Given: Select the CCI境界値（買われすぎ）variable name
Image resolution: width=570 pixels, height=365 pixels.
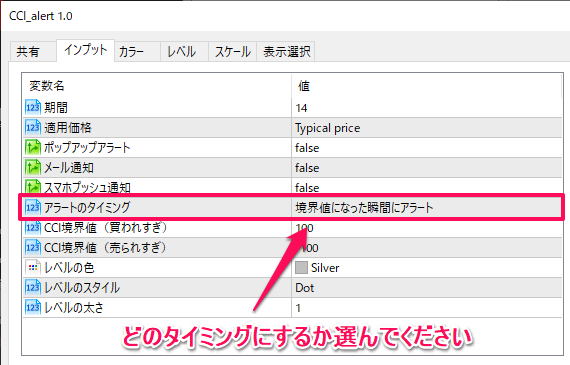Looking at the screenshot, I should (106, 228).
